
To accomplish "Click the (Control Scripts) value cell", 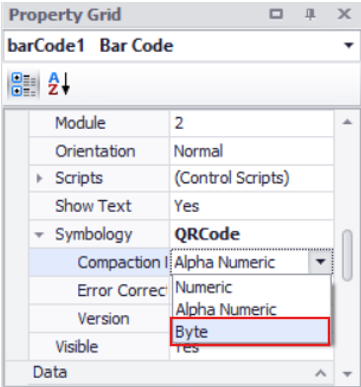I will tap(252, 178).
